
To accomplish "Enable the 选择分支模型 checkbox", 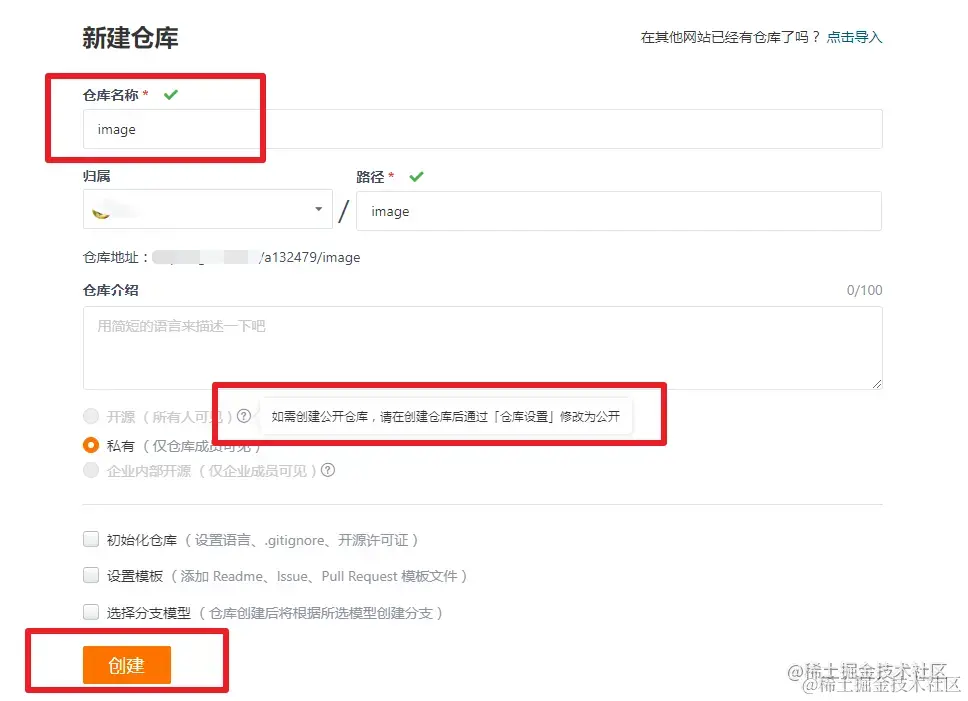I will pos(91,612).
